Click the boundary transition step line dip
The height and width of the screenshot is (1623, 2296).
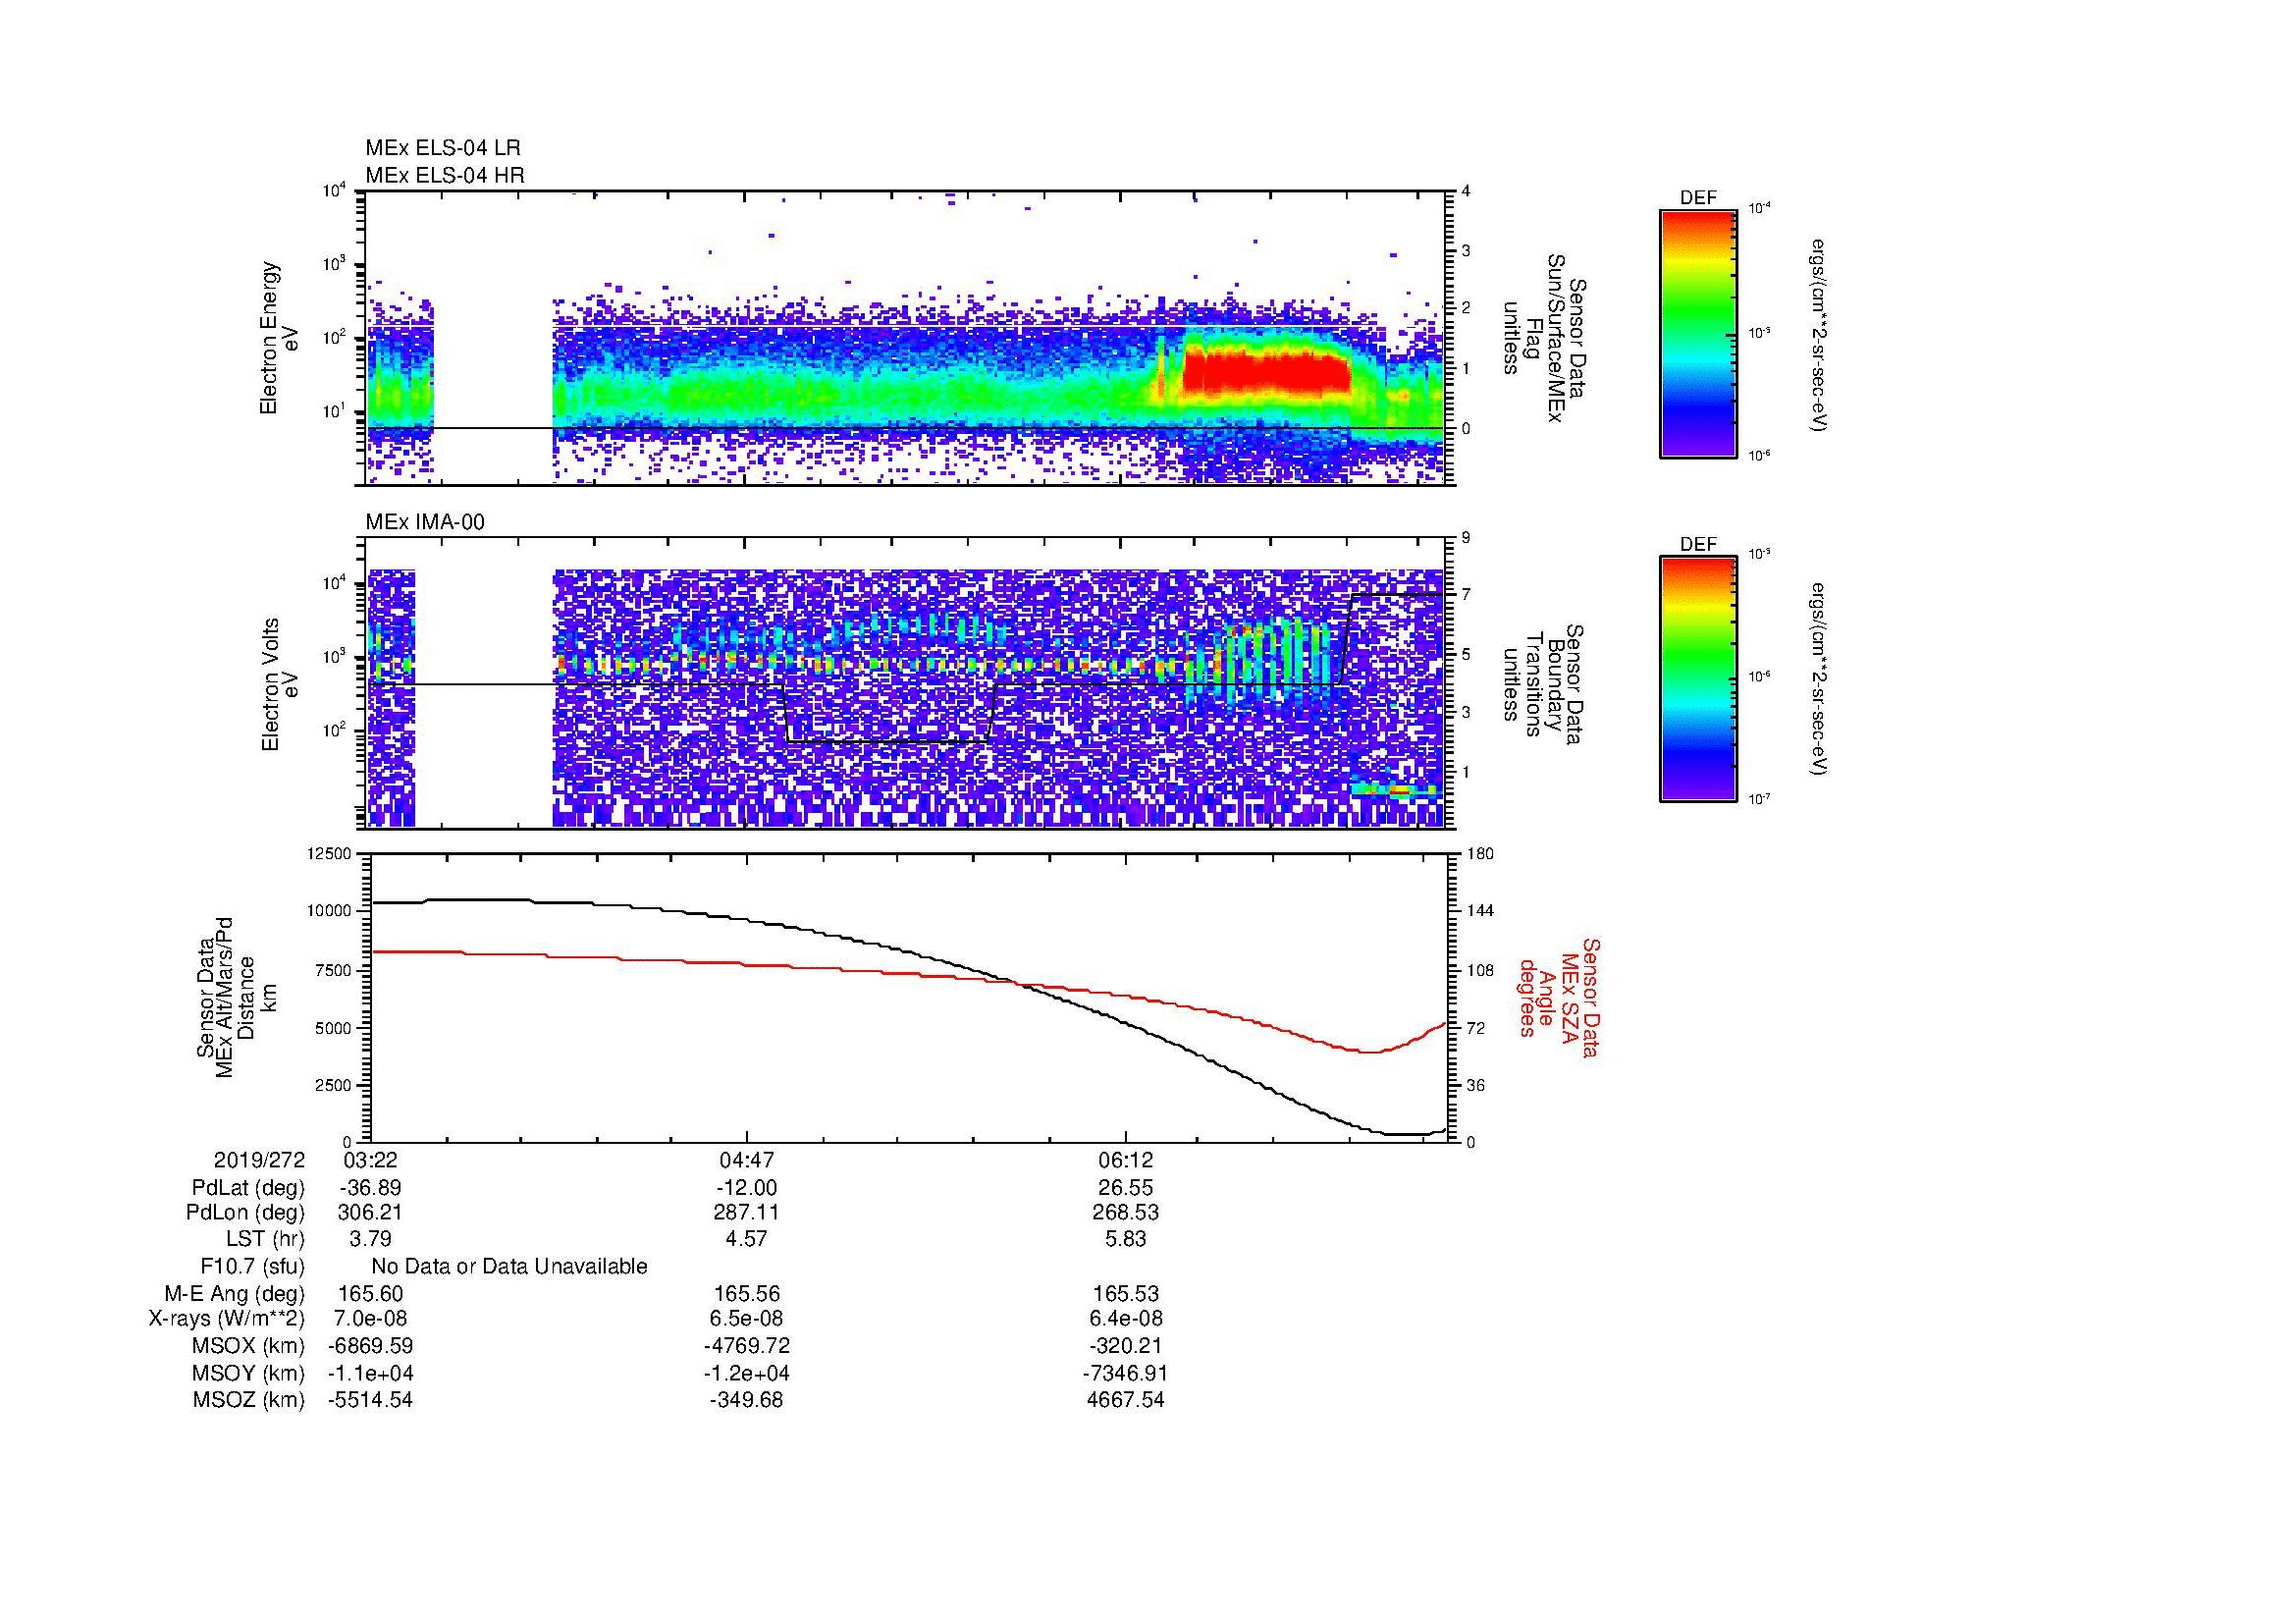(x=890, y=741)
